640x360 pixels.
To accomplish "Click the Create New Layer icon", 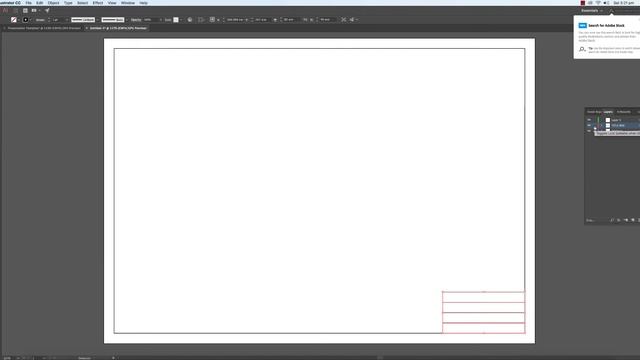I will [x=633, y=220].
